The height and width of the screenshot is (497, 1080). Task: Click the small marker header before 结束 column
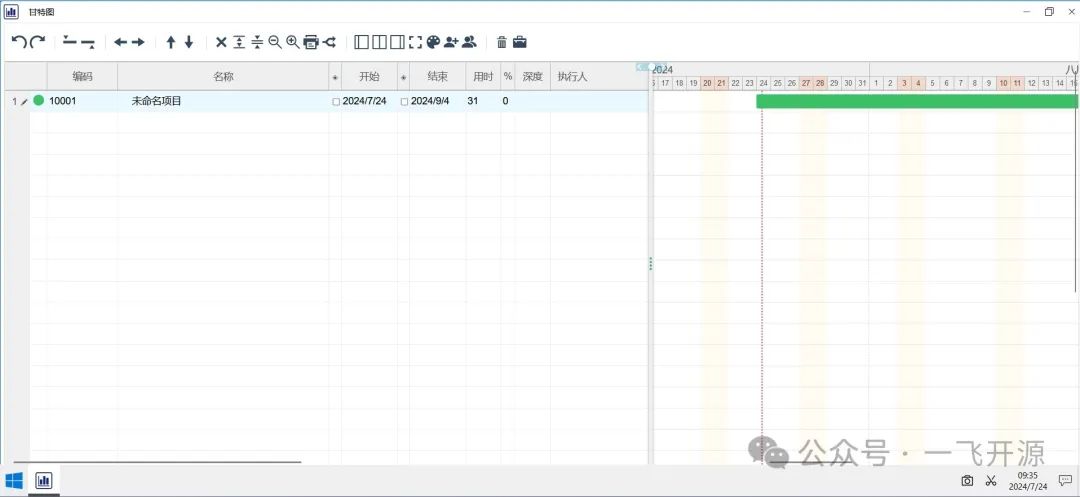coord(403,77)
